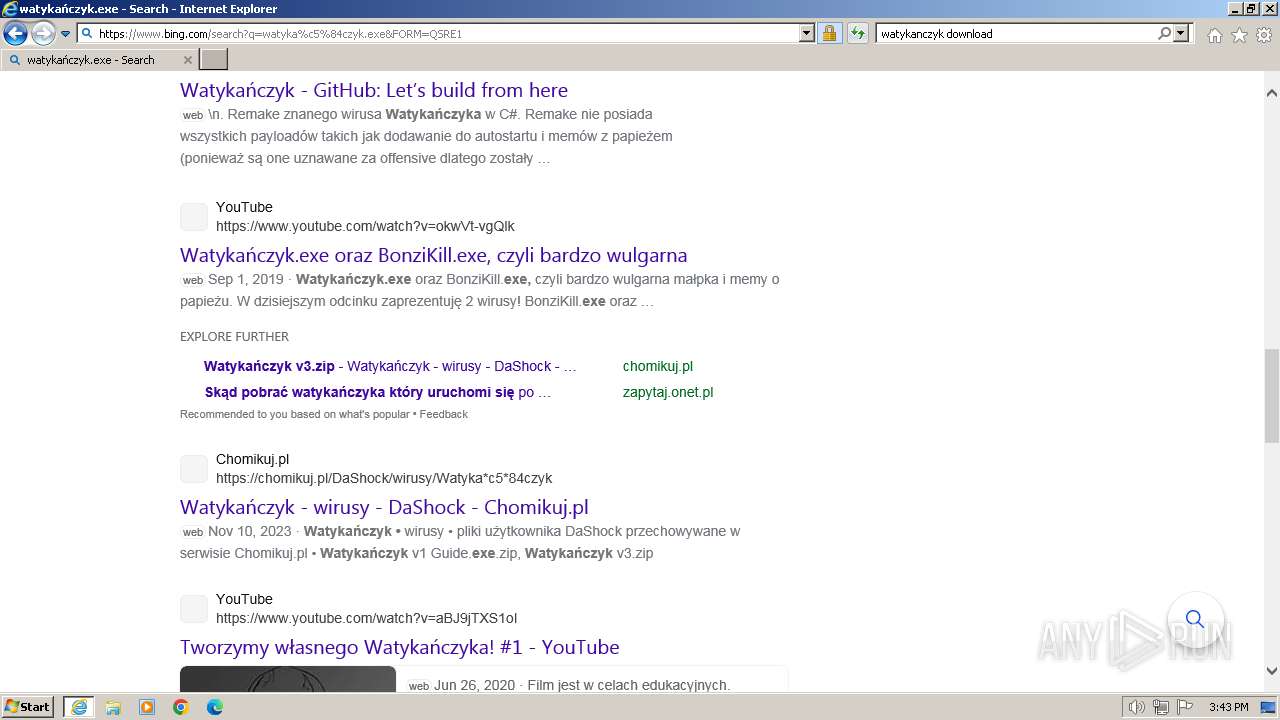The height and width of the screenshot is (720, 1280).
Task: Click the EXPLORE FURTHER heading text
Action: pos(234,337)
